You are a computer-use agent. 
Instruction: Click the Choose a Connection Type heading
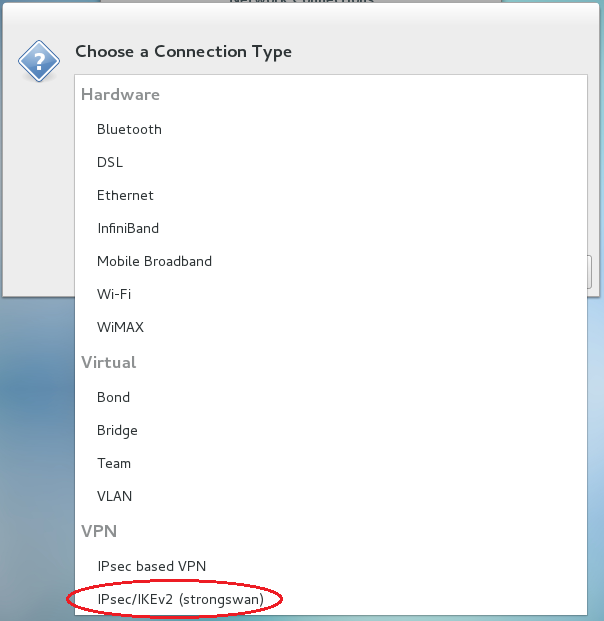[183, 52]
